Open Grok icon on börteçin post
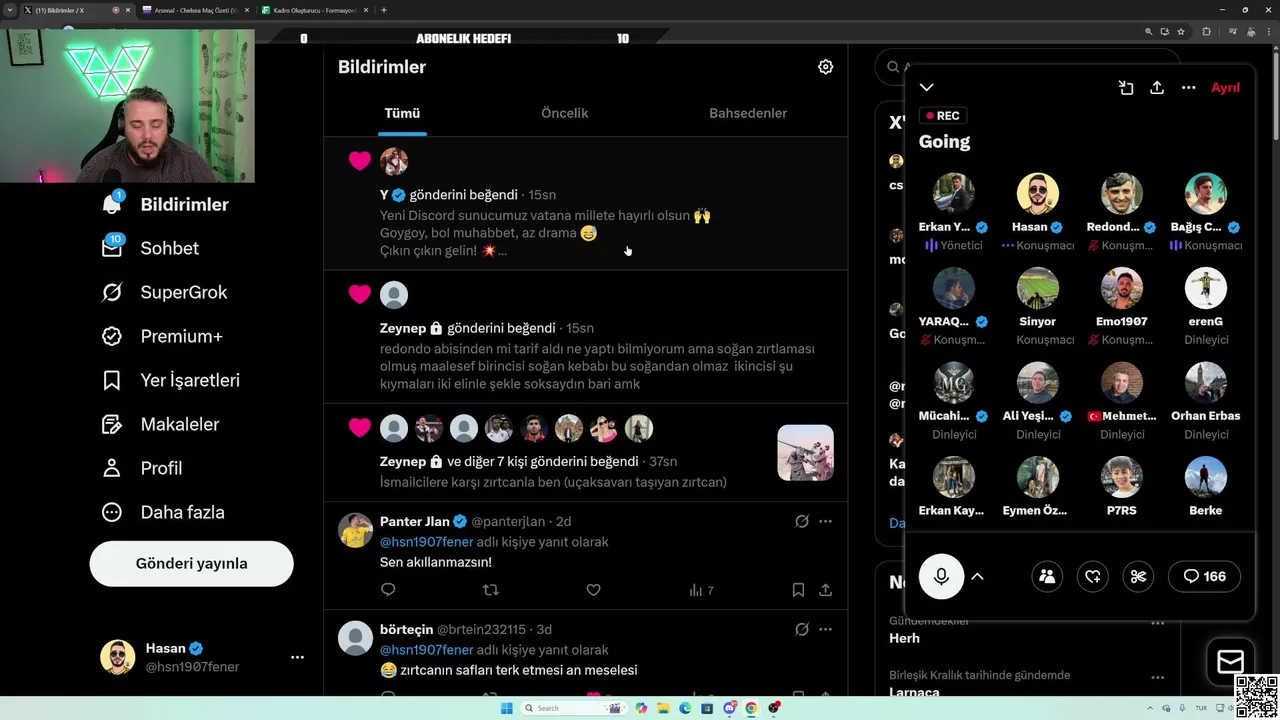 pos(801,629)
